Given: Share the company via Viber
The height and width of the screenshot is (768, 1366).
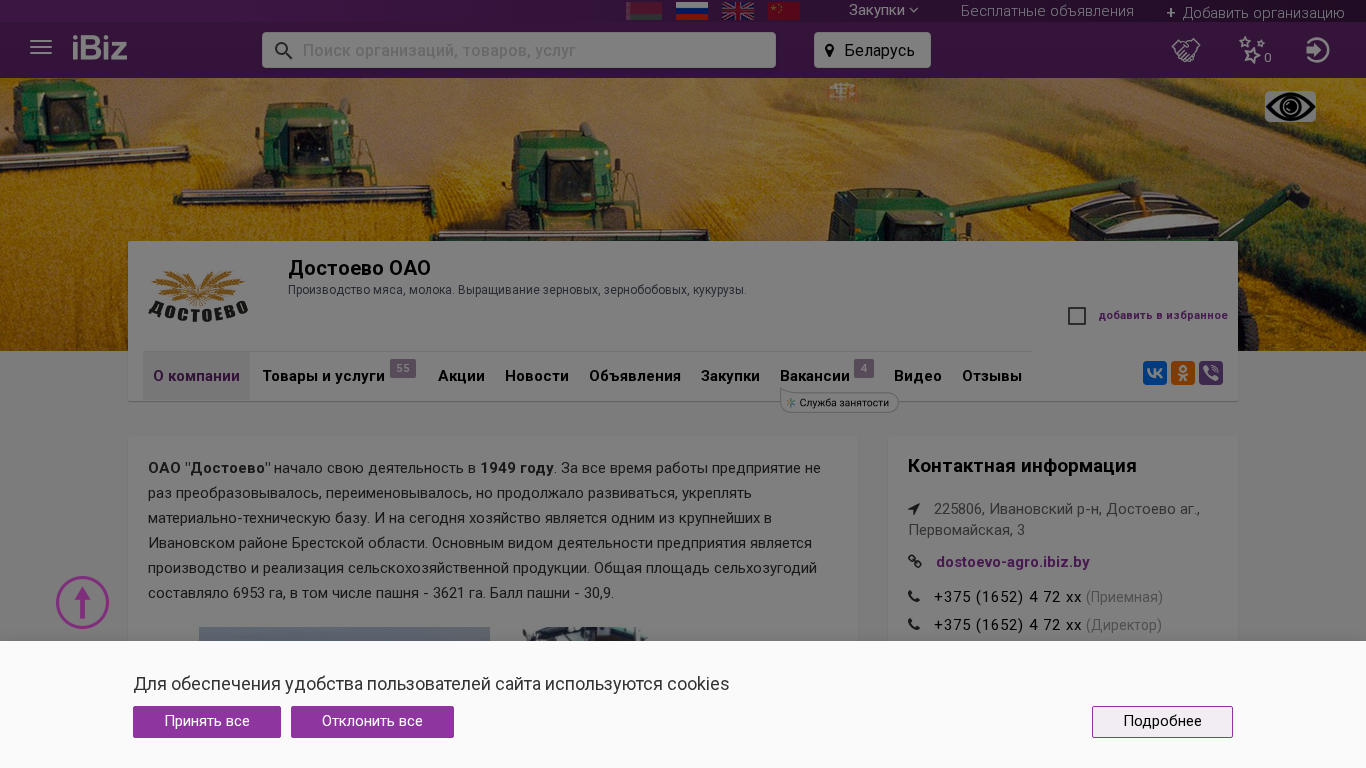Looking at the screenshot, I should 1211,373.
